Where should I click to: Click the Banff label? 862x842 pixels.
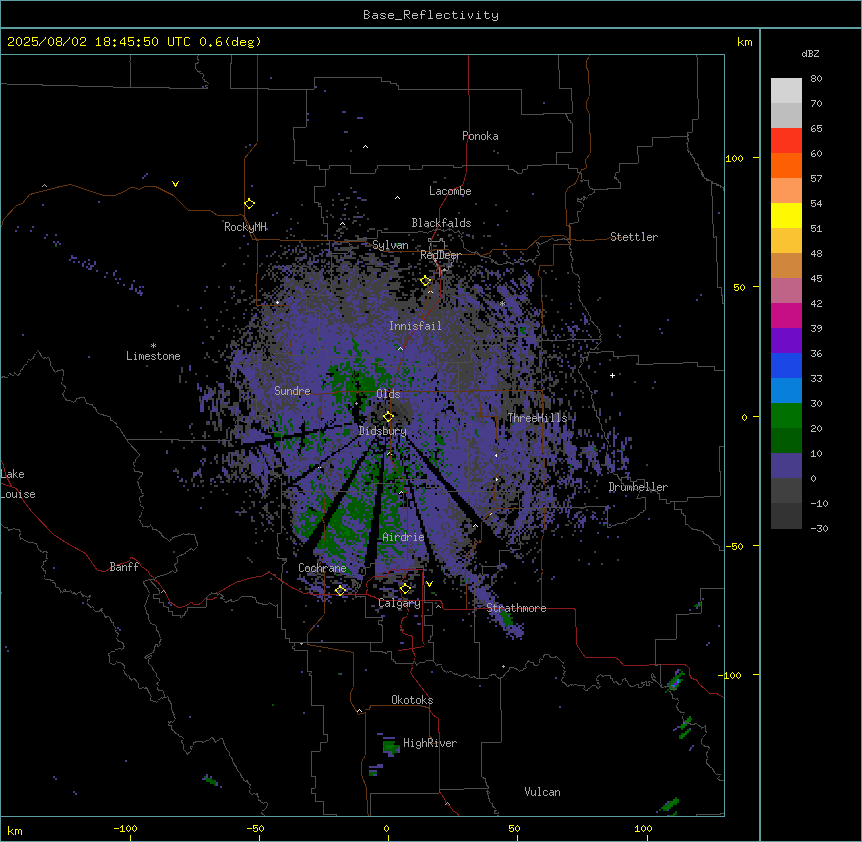124,567
